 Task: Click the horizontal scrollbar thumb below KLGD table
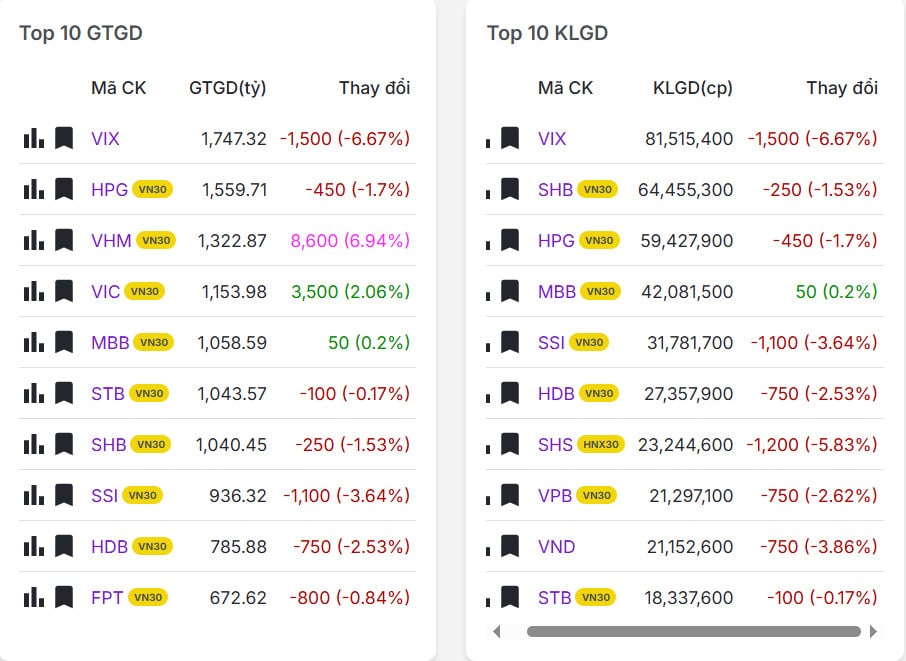693,631
